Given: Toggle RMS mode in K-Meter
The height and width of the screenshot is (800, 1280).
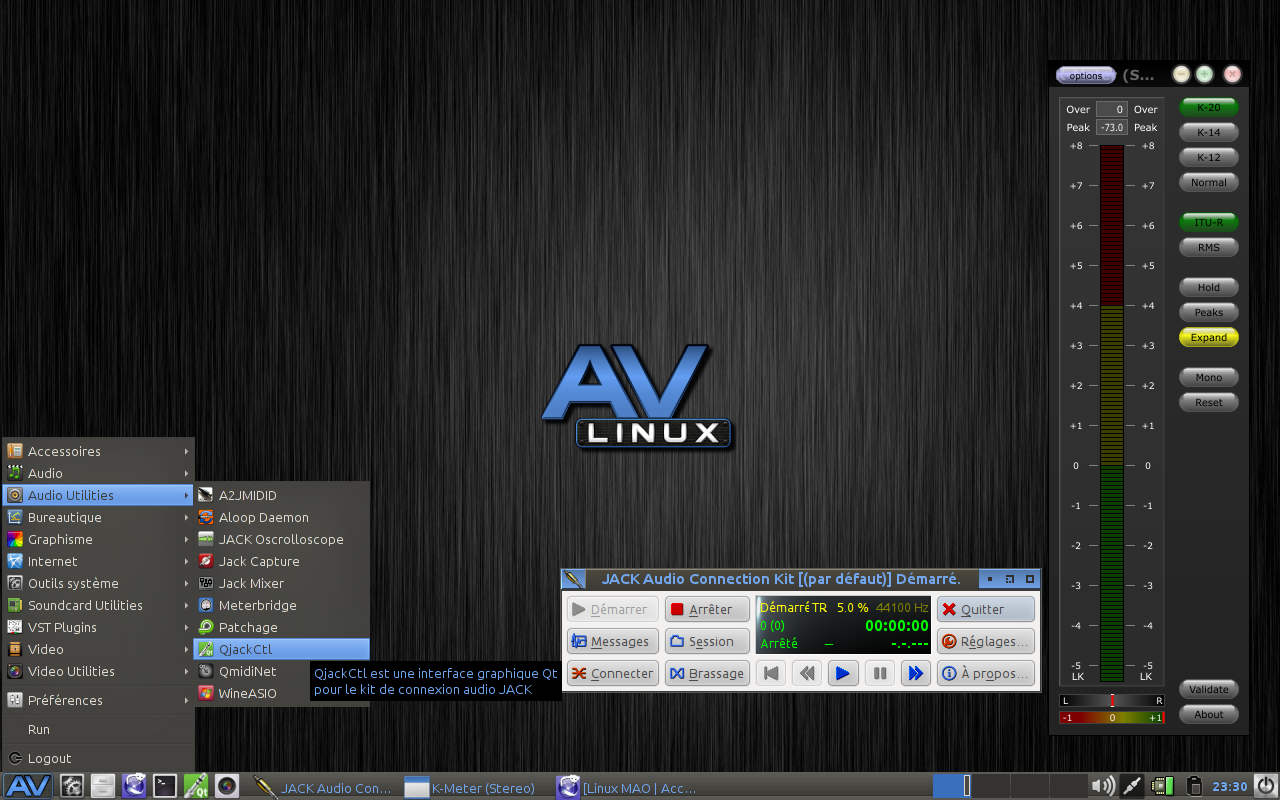Looking at the screenshot, I should tap(1208, 247).
